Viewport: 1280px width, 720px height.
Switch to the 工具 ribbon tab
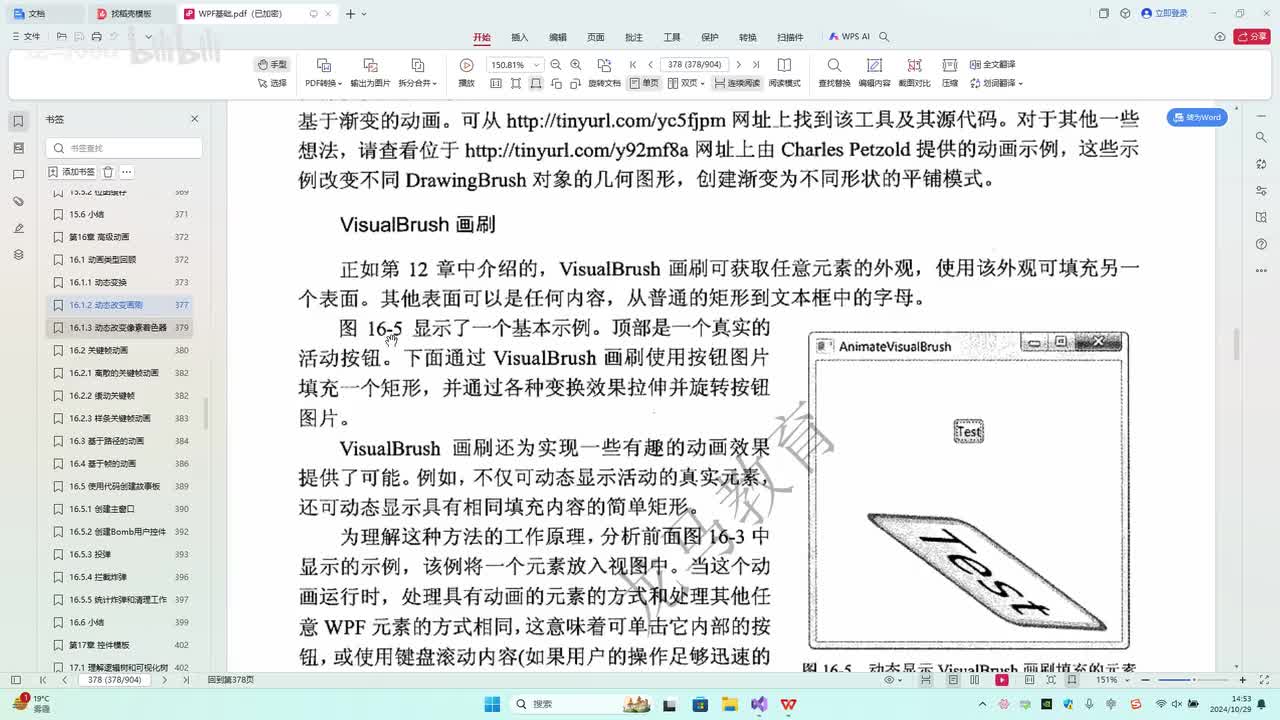672,37
